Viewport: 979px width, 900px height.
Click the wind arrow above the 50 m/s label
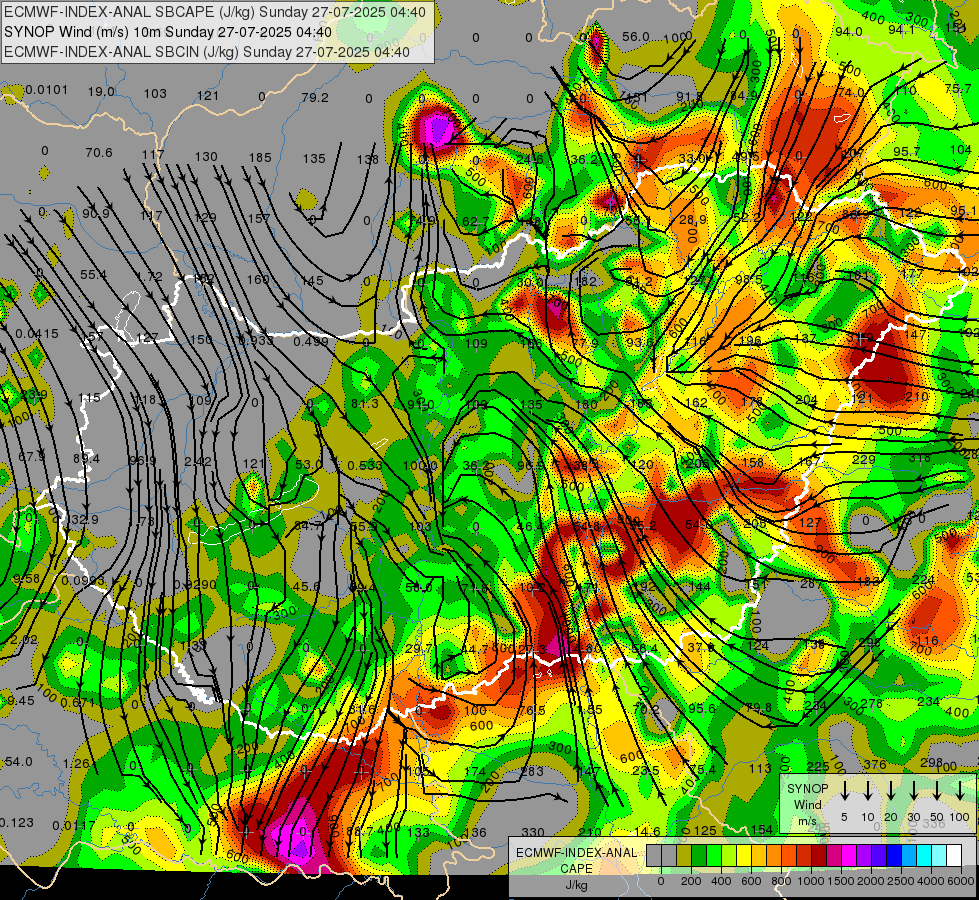[937, 790]
